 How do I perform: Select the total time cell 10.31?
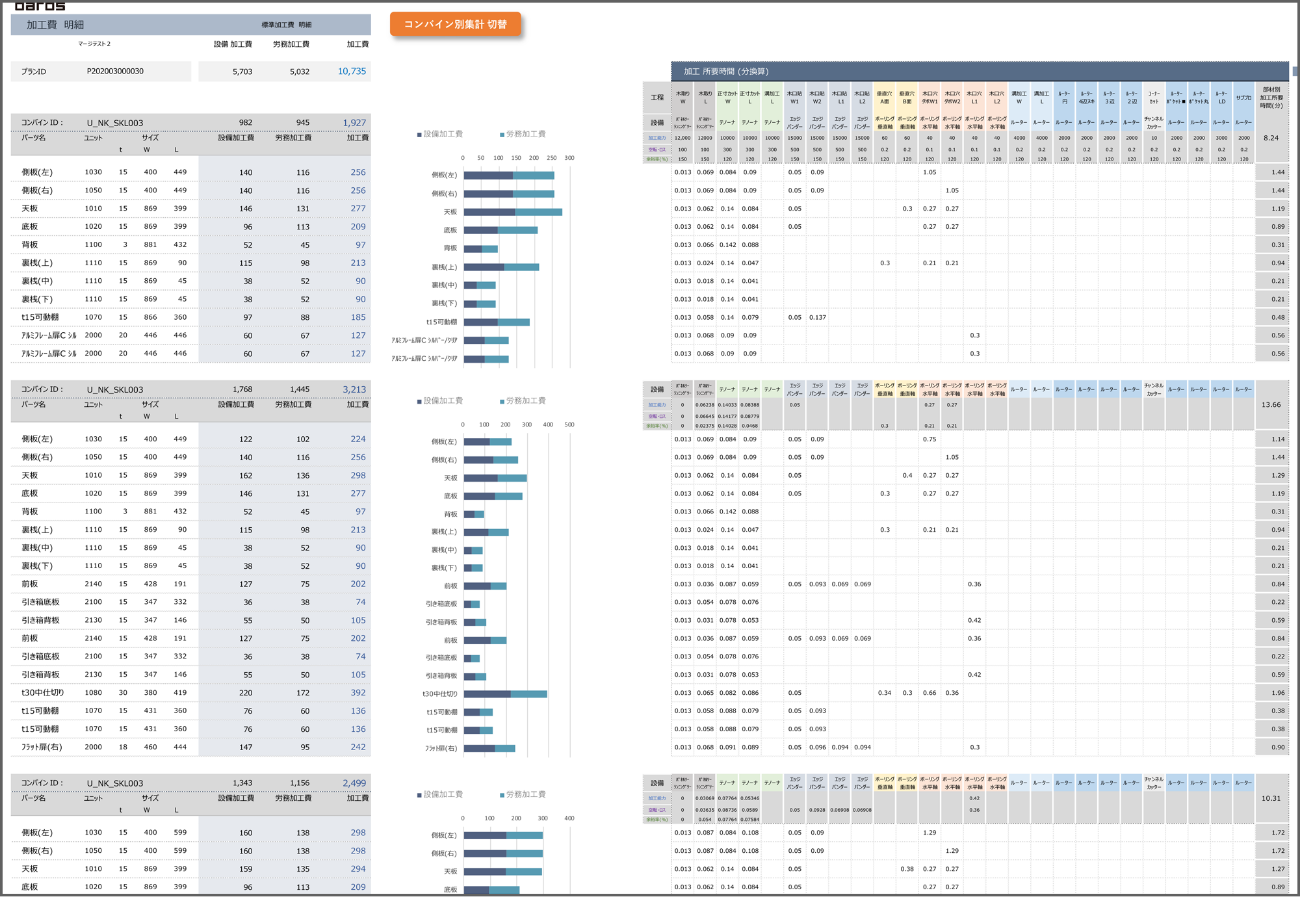tap(1272, 798)
